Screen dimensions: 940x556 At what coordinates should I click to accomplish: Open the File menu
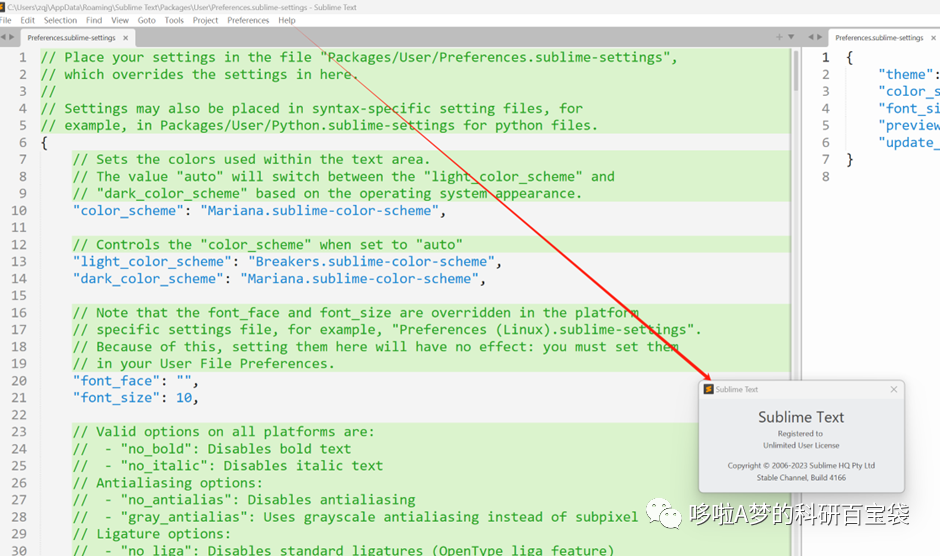[5, 20]
